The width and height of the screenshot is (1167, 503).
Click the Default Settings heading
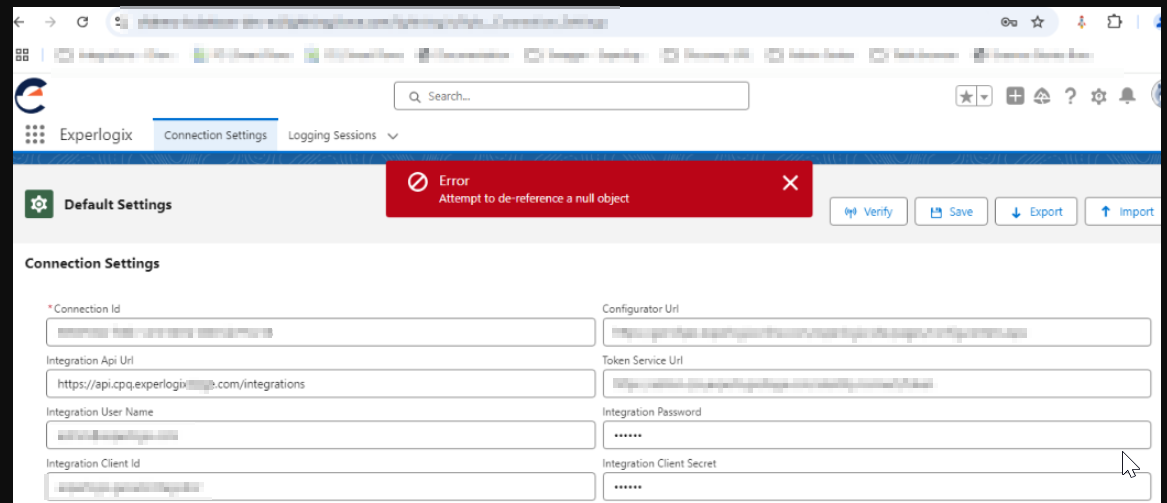[118, 204]
